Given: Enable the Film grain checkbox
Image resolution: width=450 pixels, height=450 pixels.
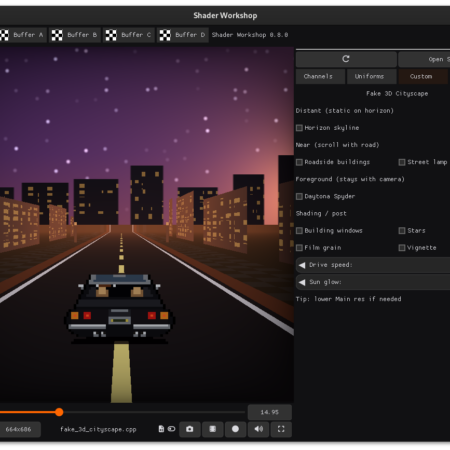Looking at the screenshot, I should [299, 248].
